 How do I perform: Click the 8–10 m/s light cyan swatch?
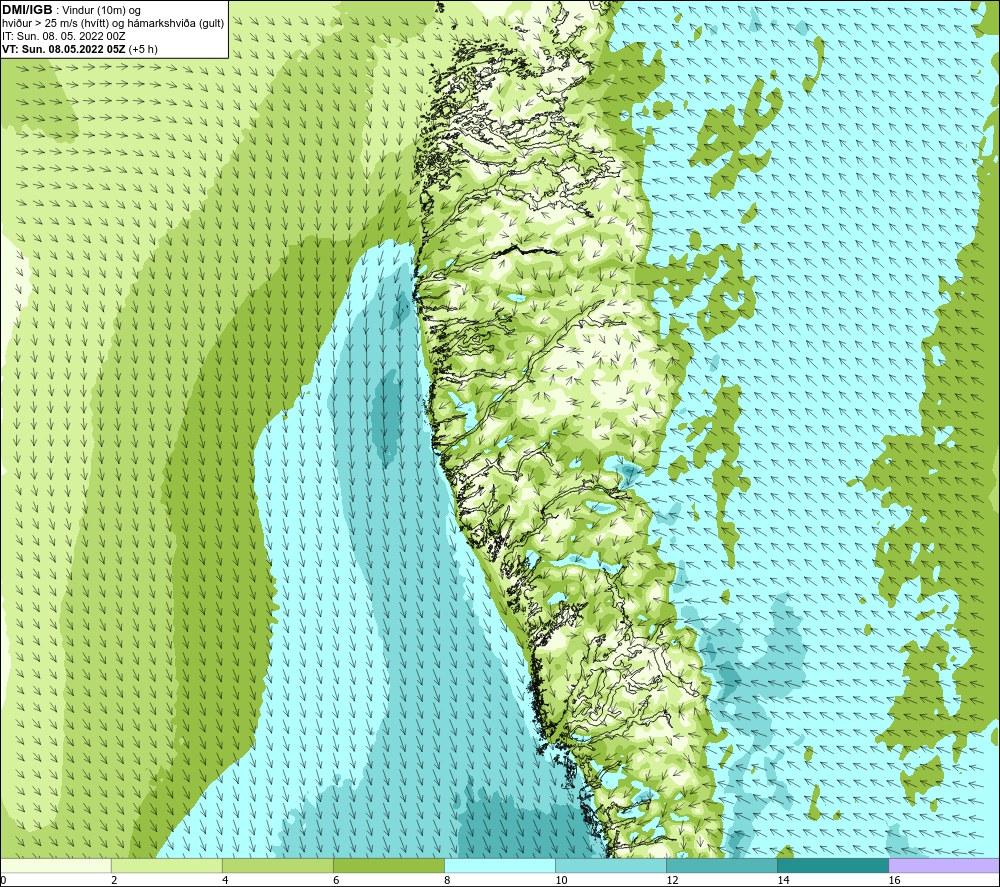(x=500, y=865)
